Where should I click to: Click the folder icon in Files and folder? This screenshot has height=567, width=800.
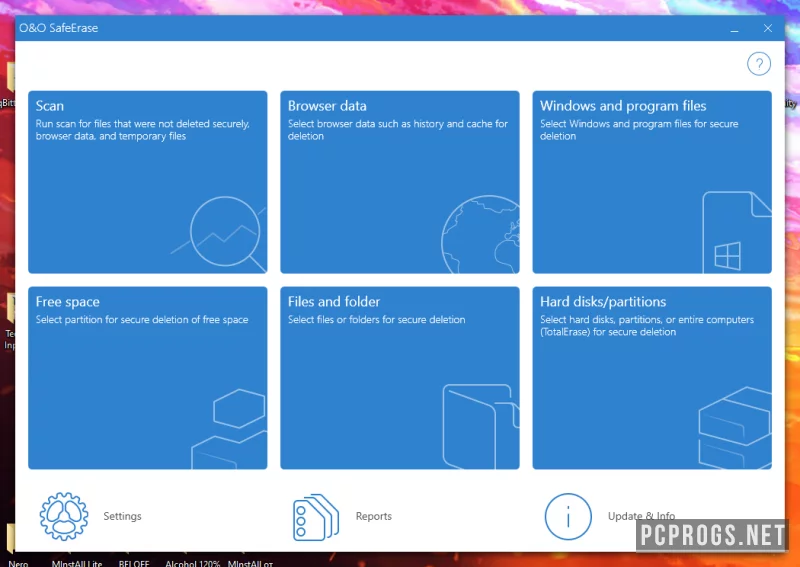pos(481,427)
